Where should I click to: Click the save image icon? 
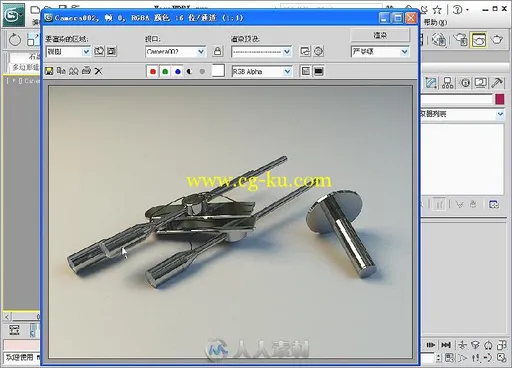[49, 71]
